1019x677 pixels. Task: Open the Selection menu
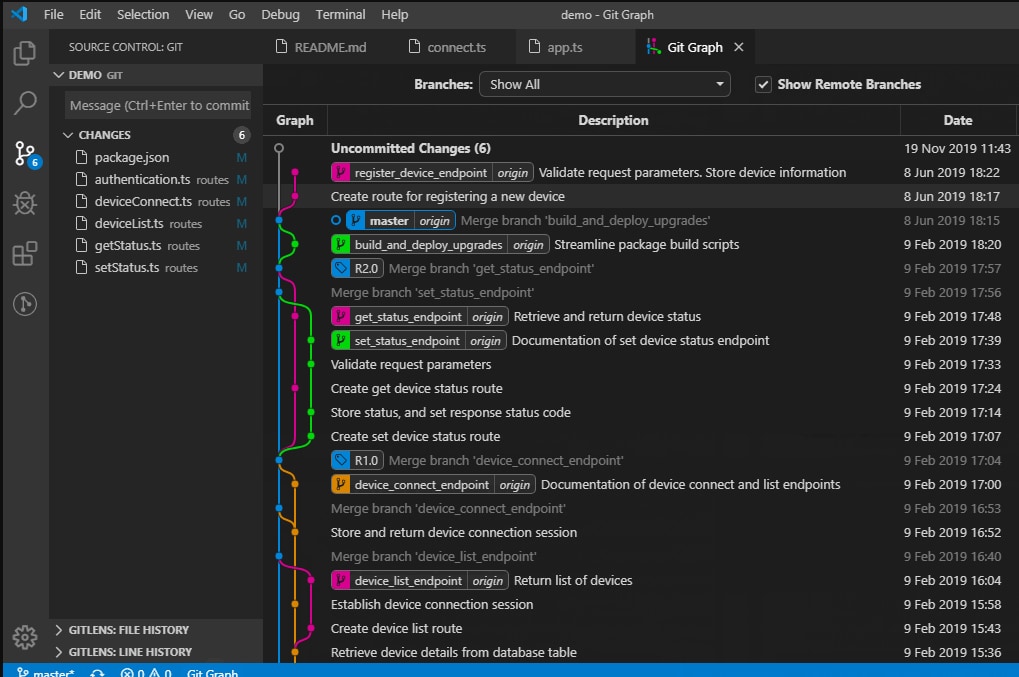click(143, 14)
